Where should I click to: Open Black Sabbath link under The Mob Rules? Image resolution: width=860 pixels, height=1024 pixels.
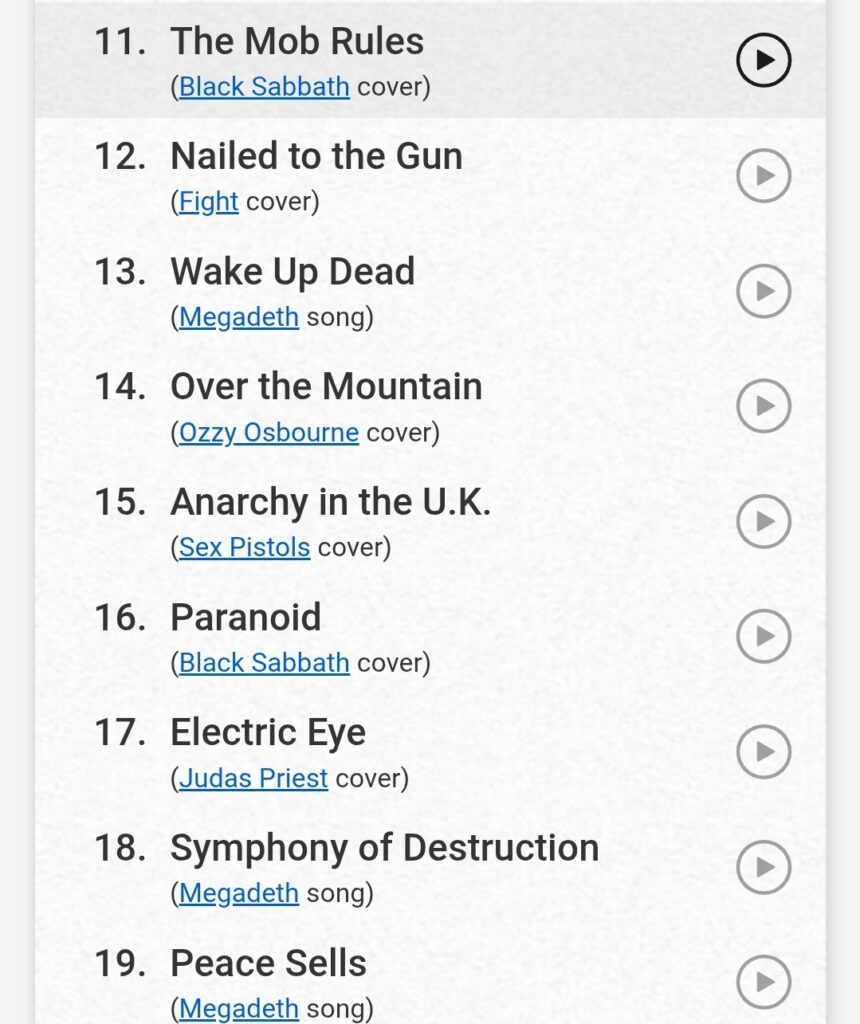pyautogui.click(x=264, y=87)
